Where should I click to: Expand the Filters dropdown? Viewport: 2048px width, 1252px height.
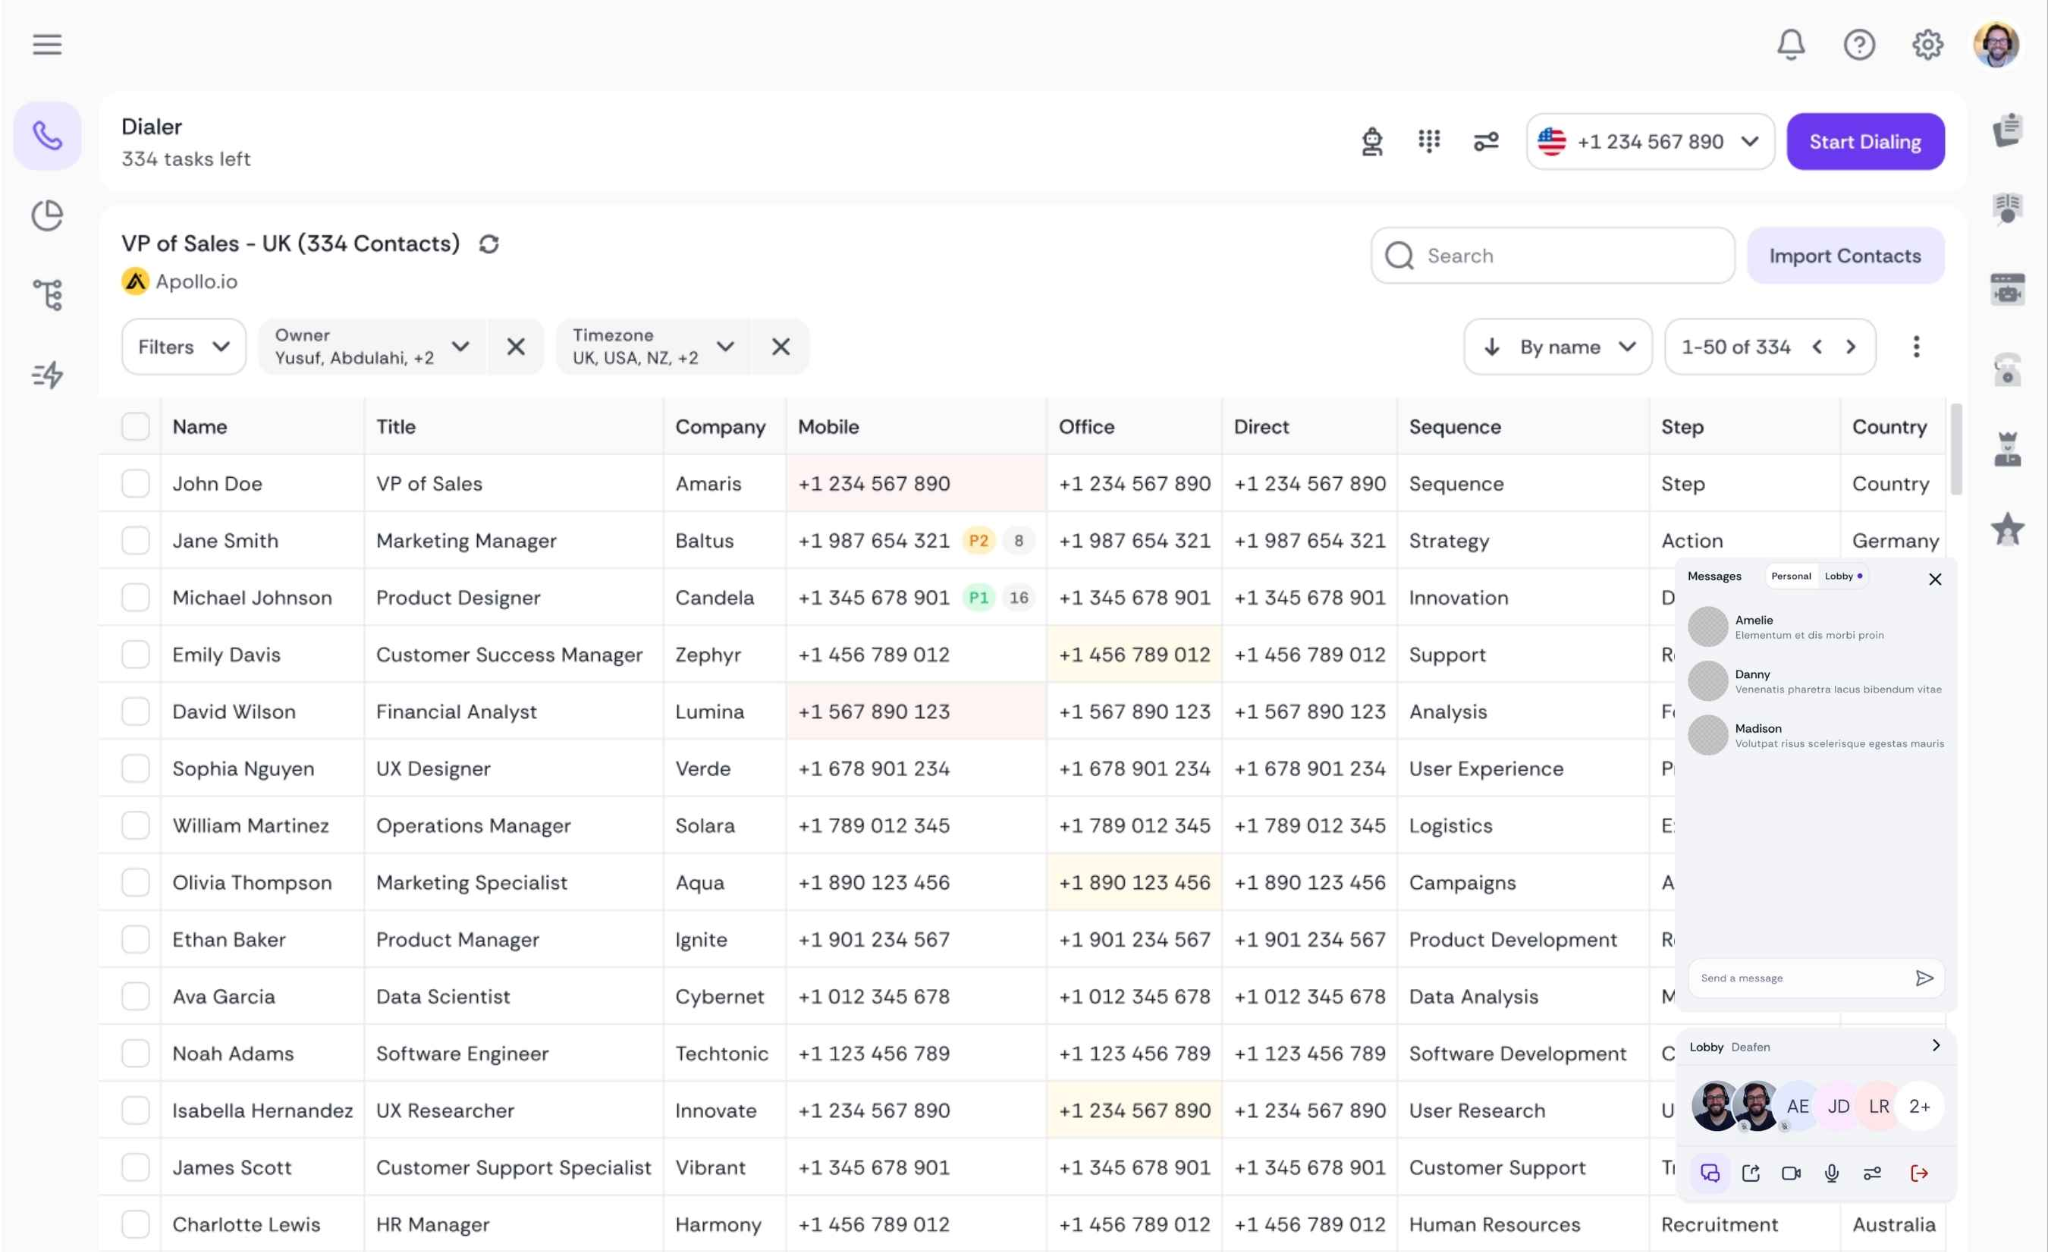pos(183,347)
